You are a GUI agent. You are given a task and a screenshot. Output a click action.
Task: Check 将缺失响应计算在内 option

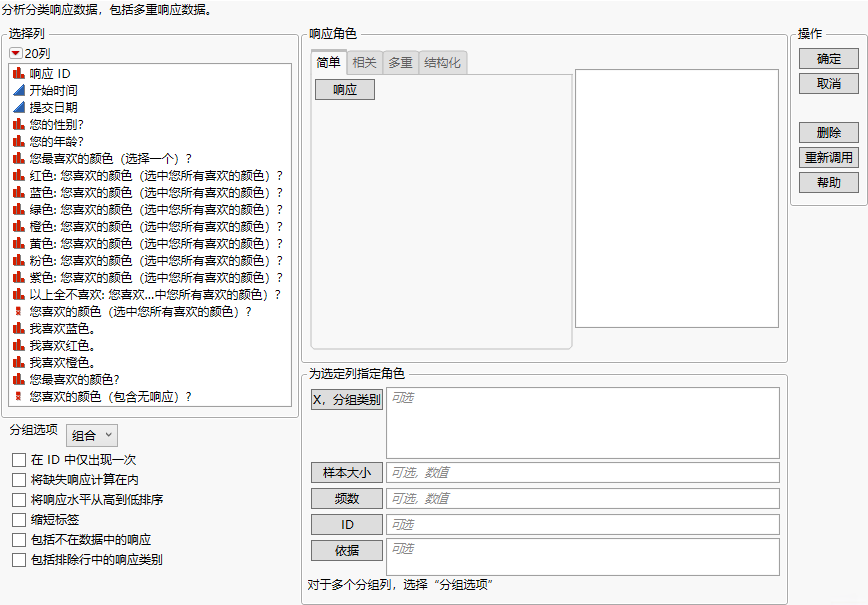[x=17, y=478]
